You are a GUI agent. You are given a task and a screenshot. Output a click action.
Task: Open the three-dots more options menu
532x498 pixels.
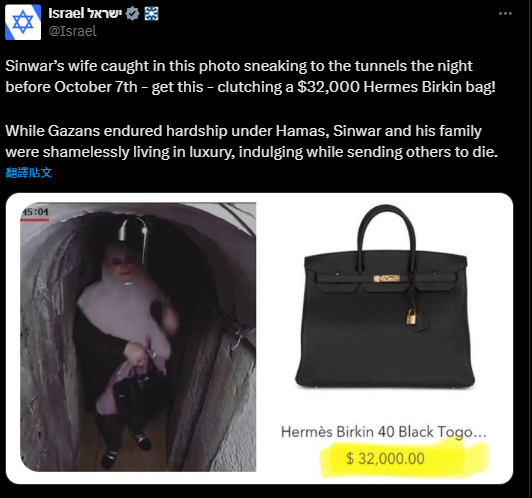coord(505,13)
